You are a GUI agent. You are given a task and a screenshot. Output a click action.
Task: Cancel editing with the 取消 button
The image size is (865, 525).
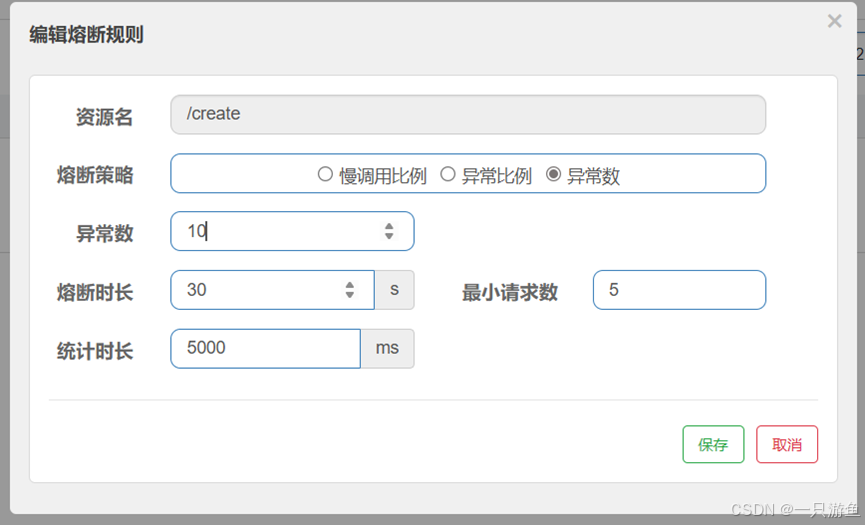(787, 444)
